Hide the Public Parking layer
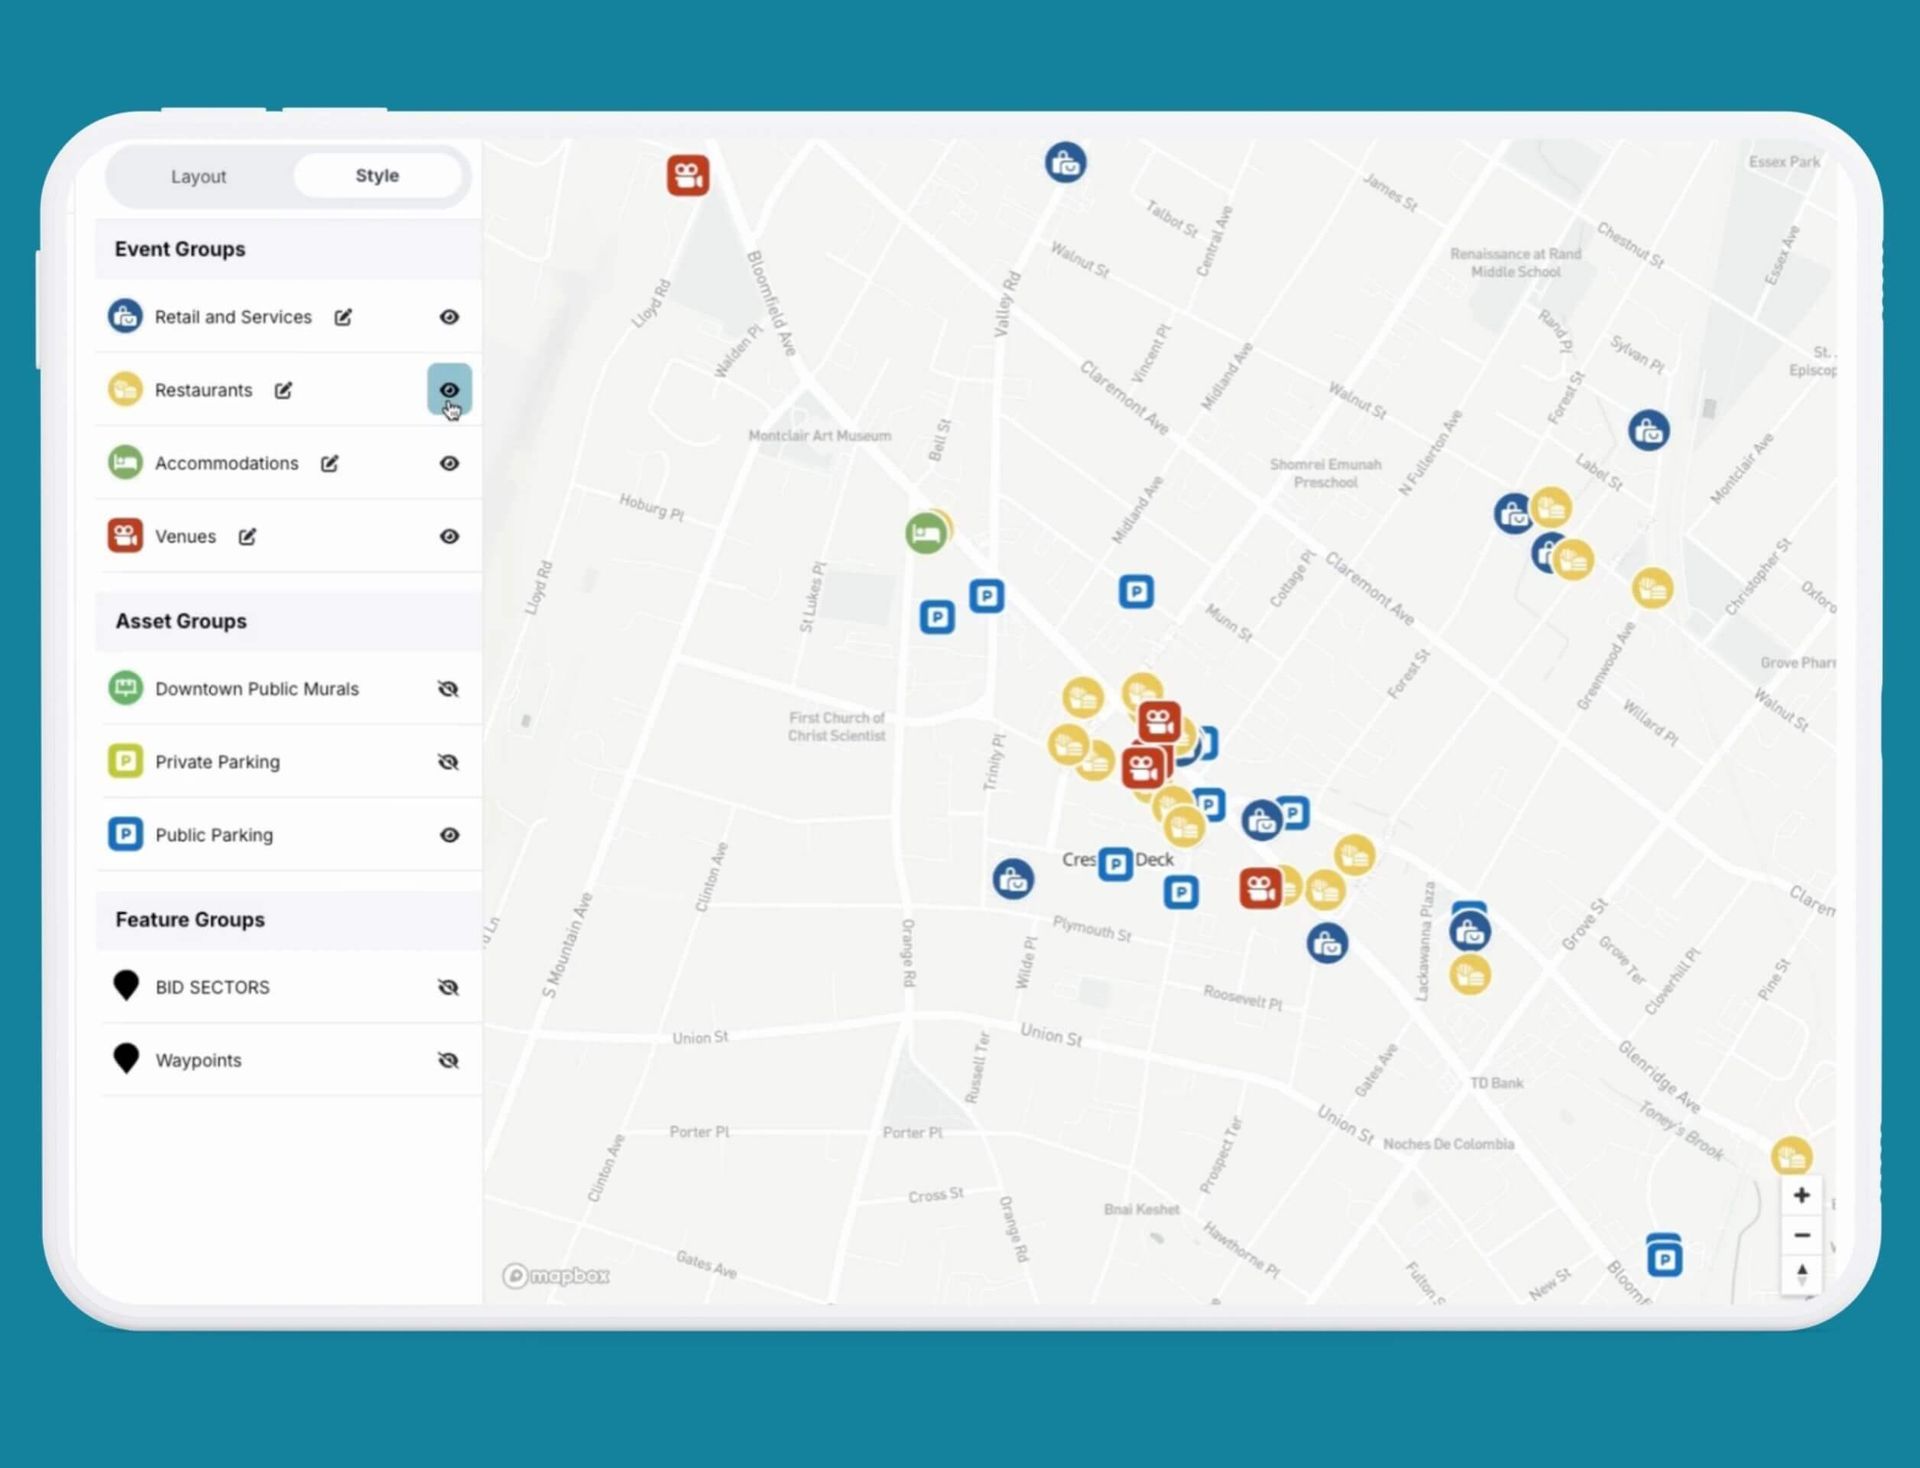Image resolution: width=1920 pixels, height=1468 pixels. [x=449, y=835]
